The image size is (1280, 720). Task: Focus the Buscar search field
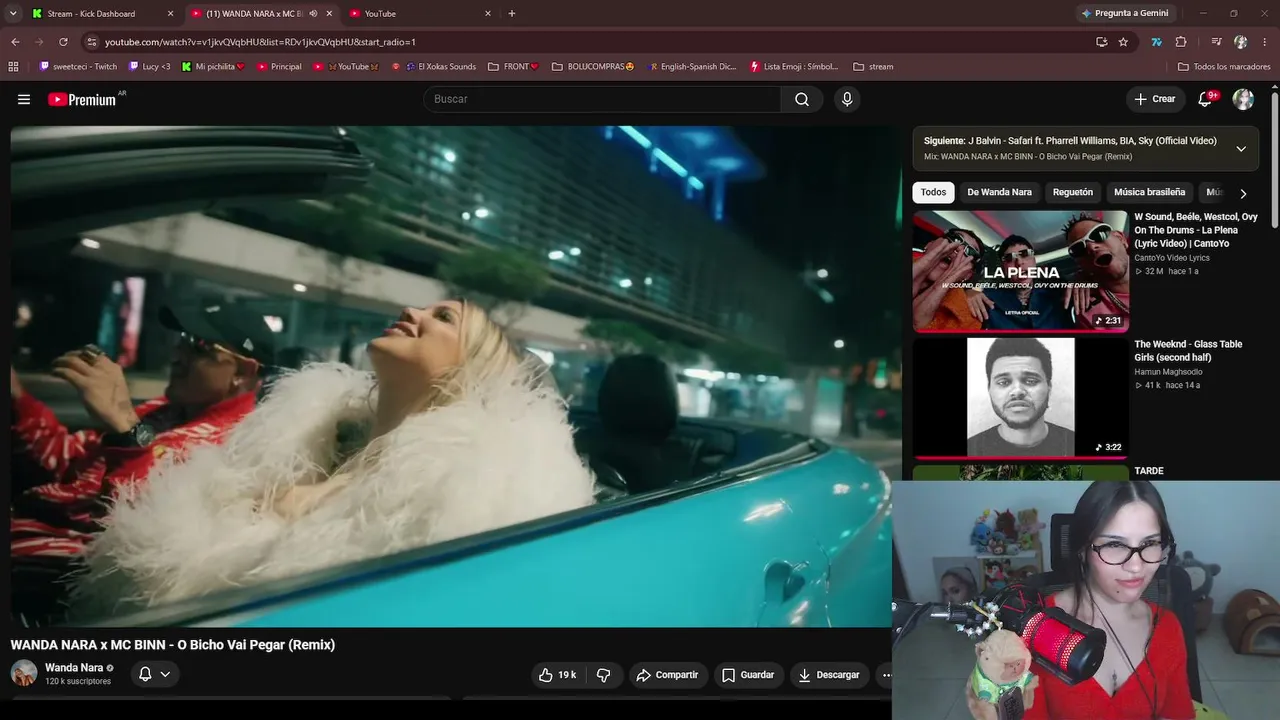(x=602, y=99)
